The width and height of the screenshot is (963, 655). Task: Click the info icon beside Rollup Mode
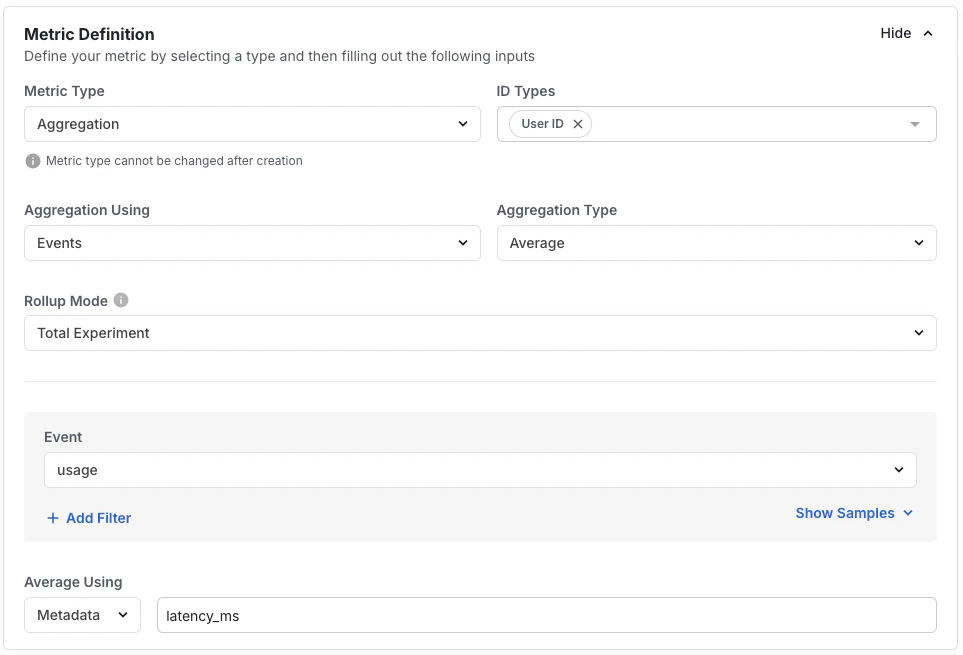click(x=119, y=300)
